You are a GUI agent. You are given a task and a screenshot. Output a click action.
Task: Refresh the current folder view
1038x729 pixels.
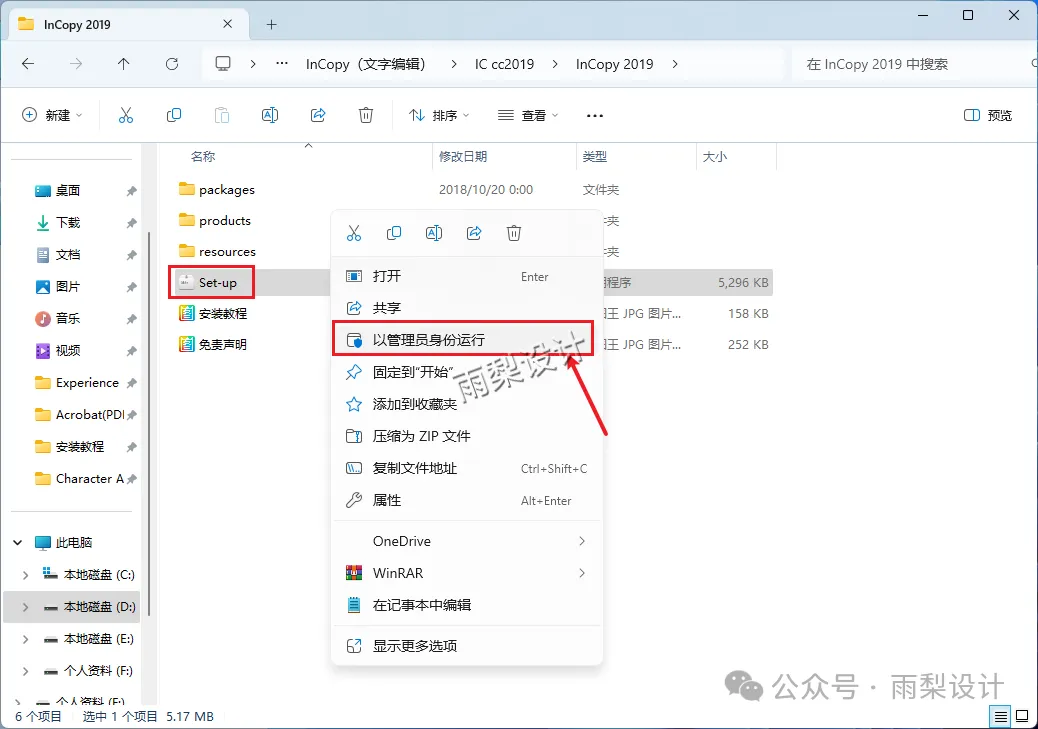pos(172,64)
